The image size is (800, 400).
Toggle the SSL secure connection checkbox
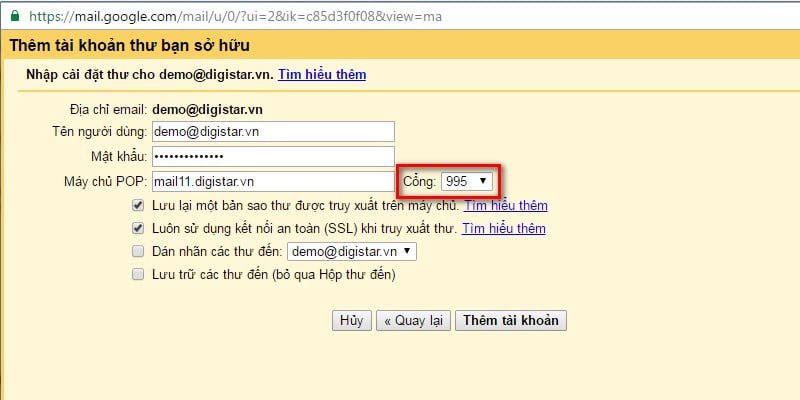click(x=137, y=228)
